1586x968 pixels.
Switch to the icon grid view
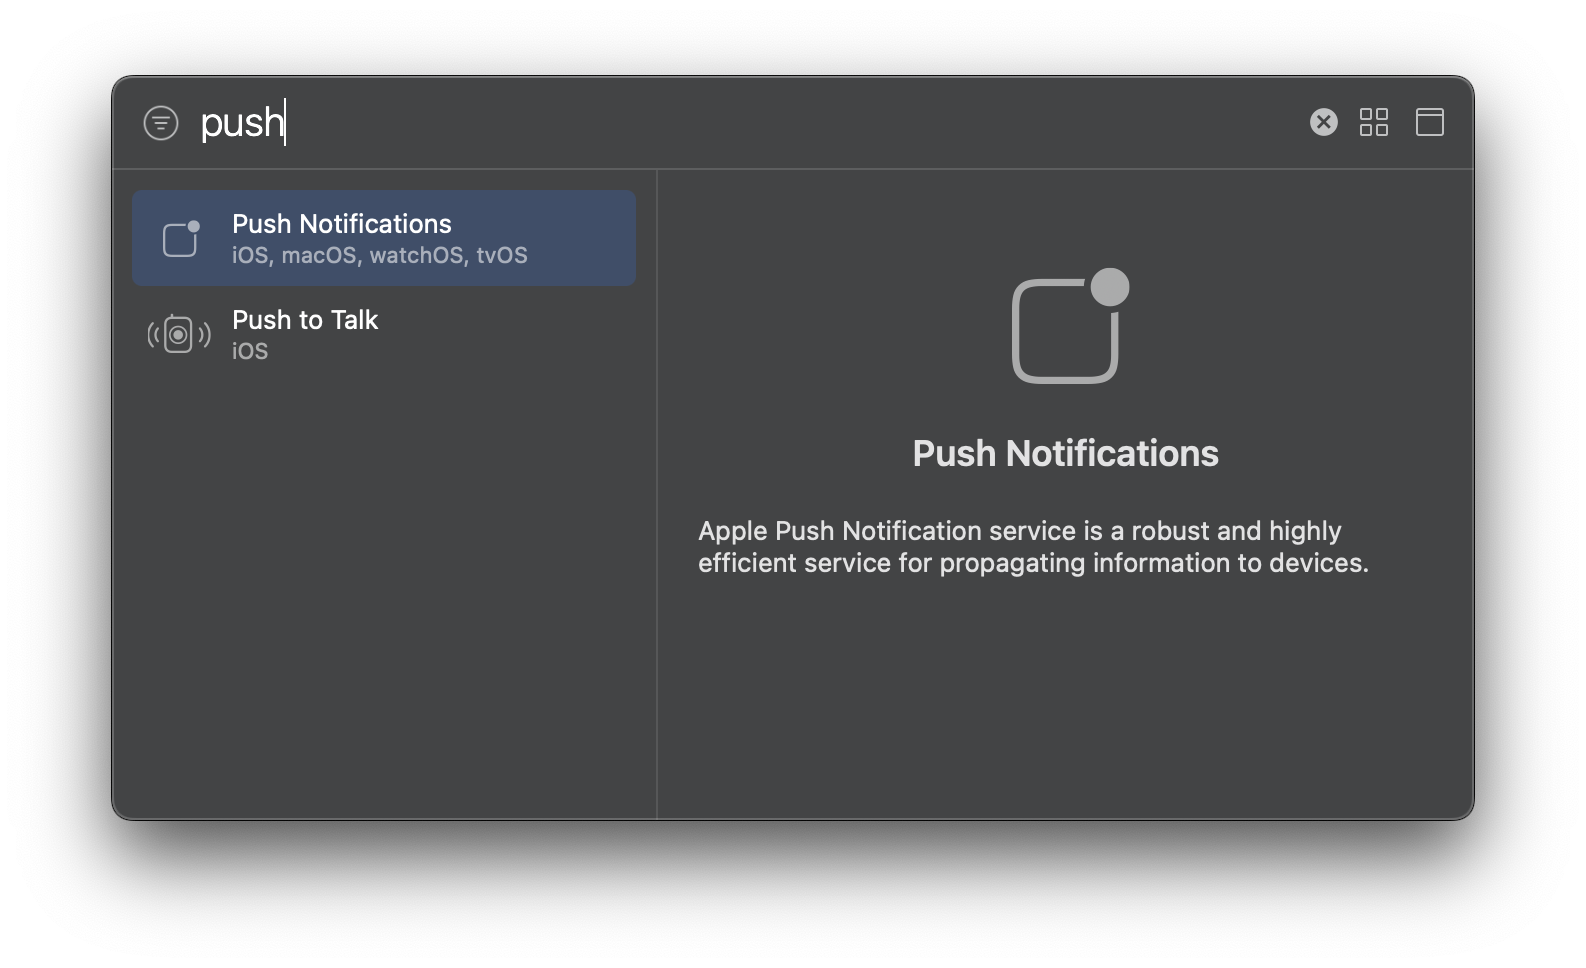point(1374,122)
